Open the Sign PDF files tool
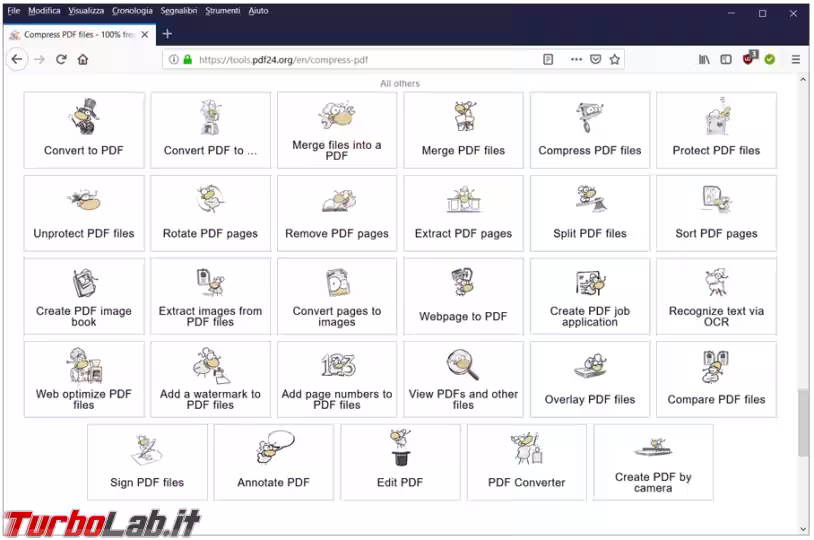Screen dimensions: 814x540 147,463
